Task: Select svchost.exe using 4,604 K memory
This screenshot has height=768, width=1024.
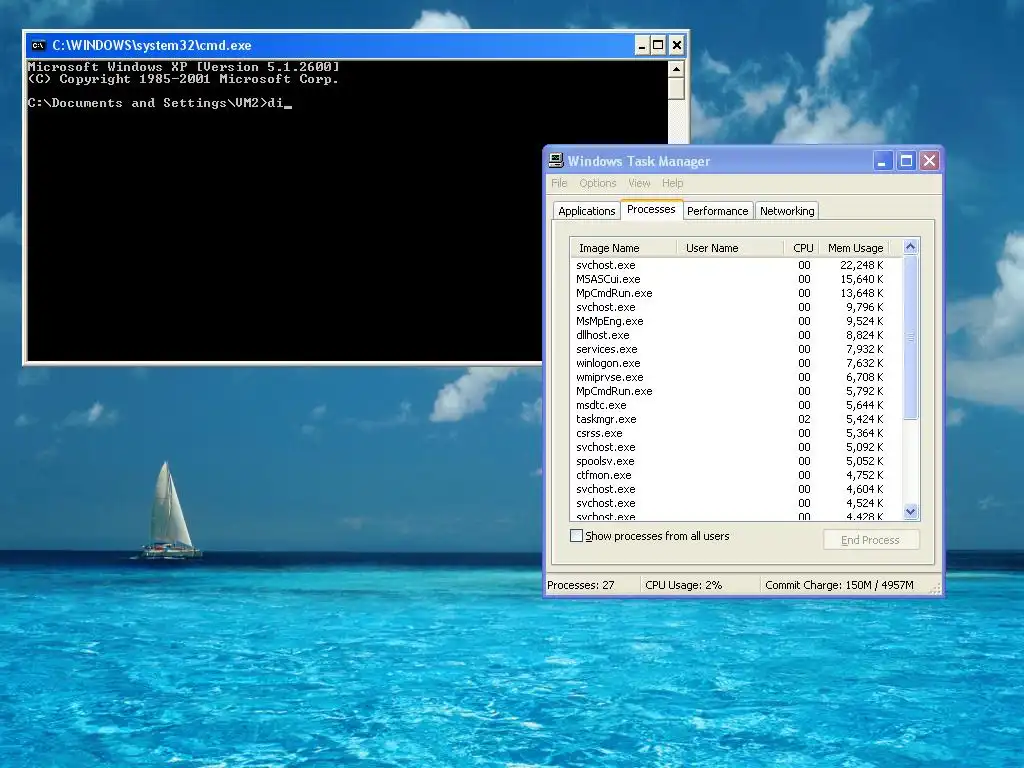Action: [x=736, y=489]
